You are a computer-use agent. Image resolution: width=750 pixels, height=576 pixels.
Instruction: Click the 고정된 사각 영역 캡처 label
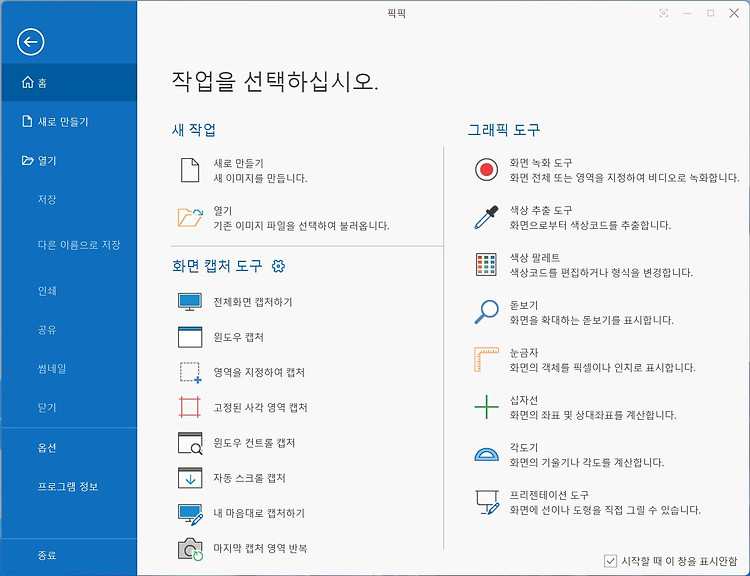[x=260, y=408]
